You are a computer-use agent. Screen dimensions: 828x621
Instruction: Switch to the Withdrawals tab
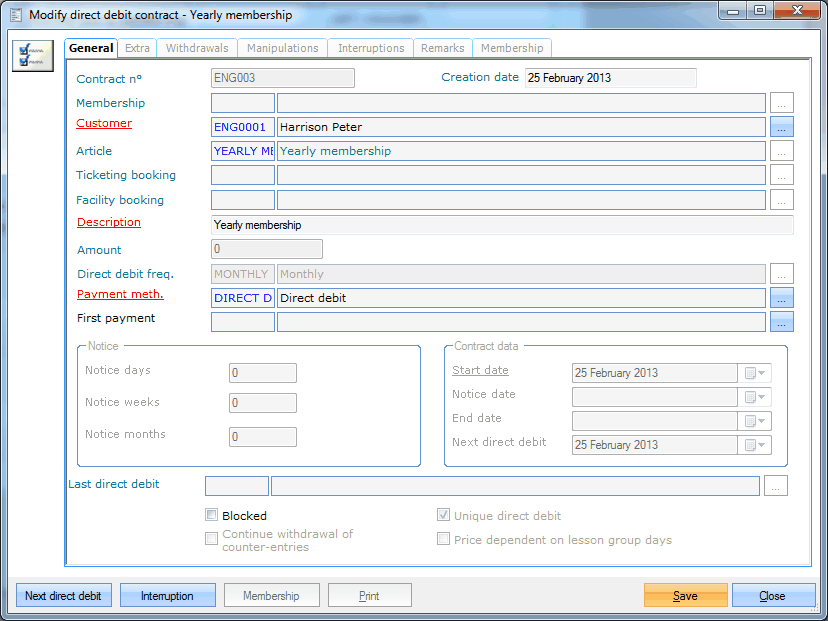pyautogui.click(x=197, y=48)
